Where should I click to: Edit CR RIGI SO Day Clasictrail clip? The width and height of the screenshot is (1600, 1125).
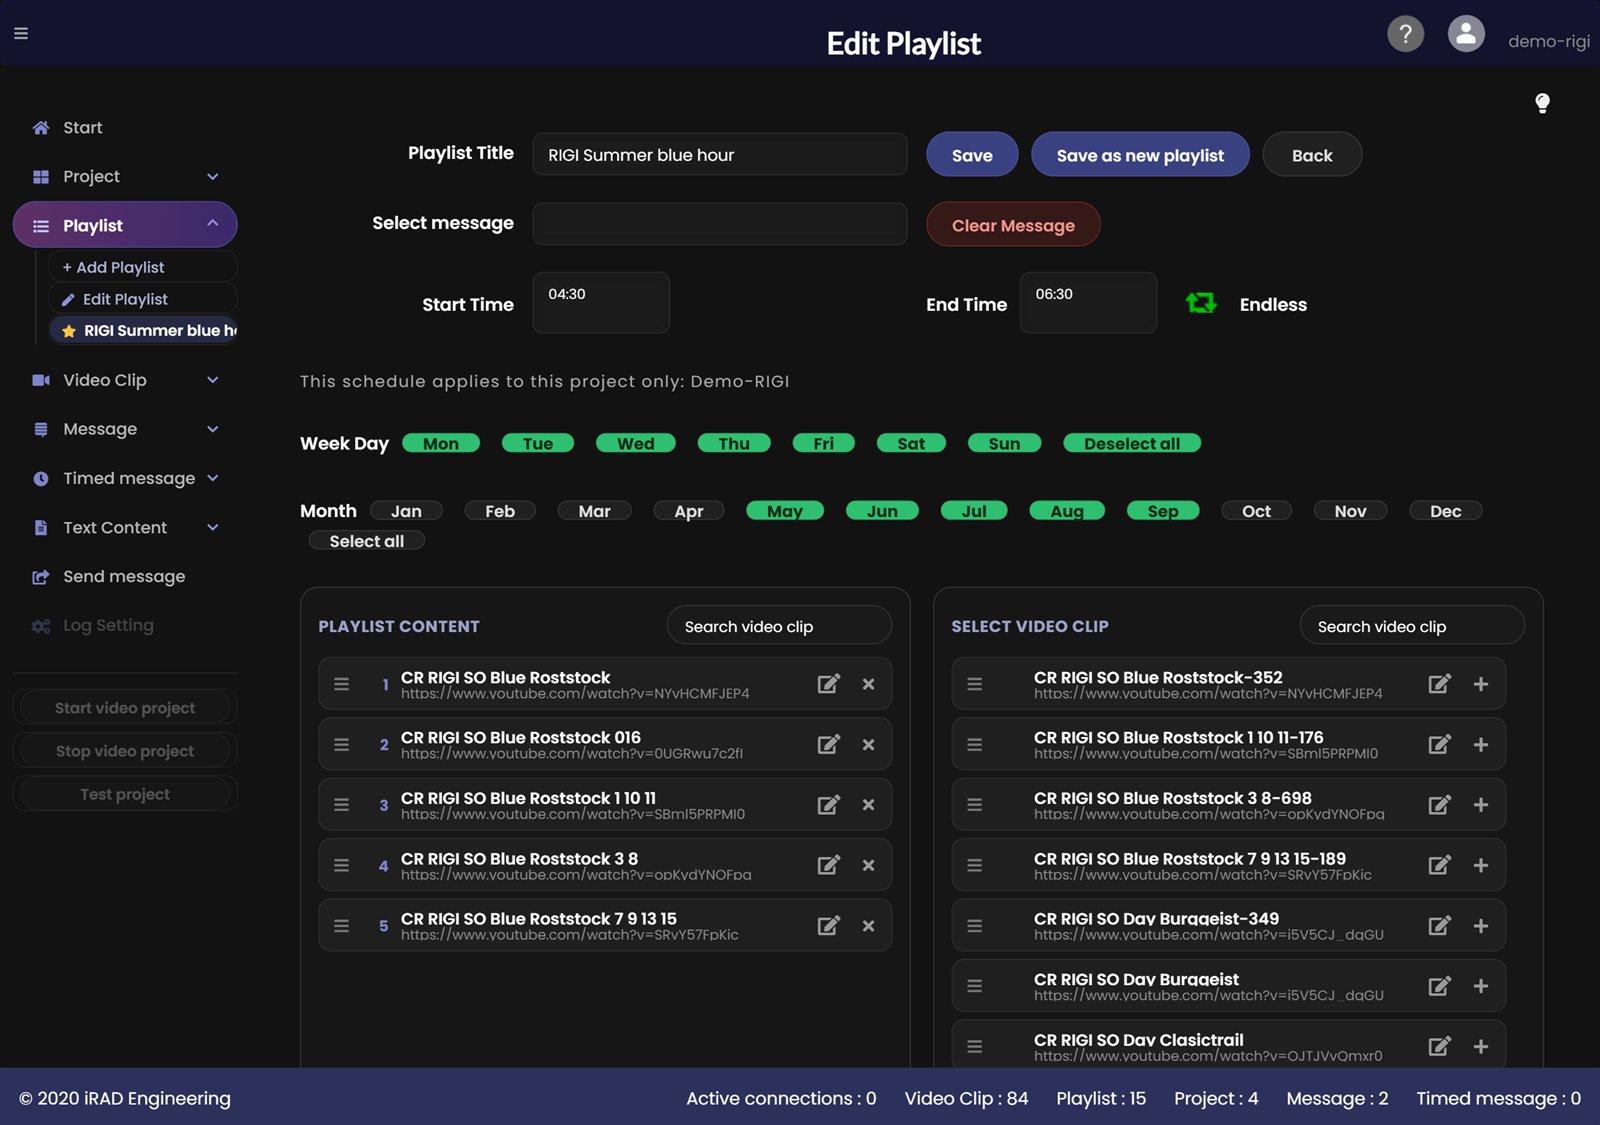pyautogui.click(x=1439, y=1046)
